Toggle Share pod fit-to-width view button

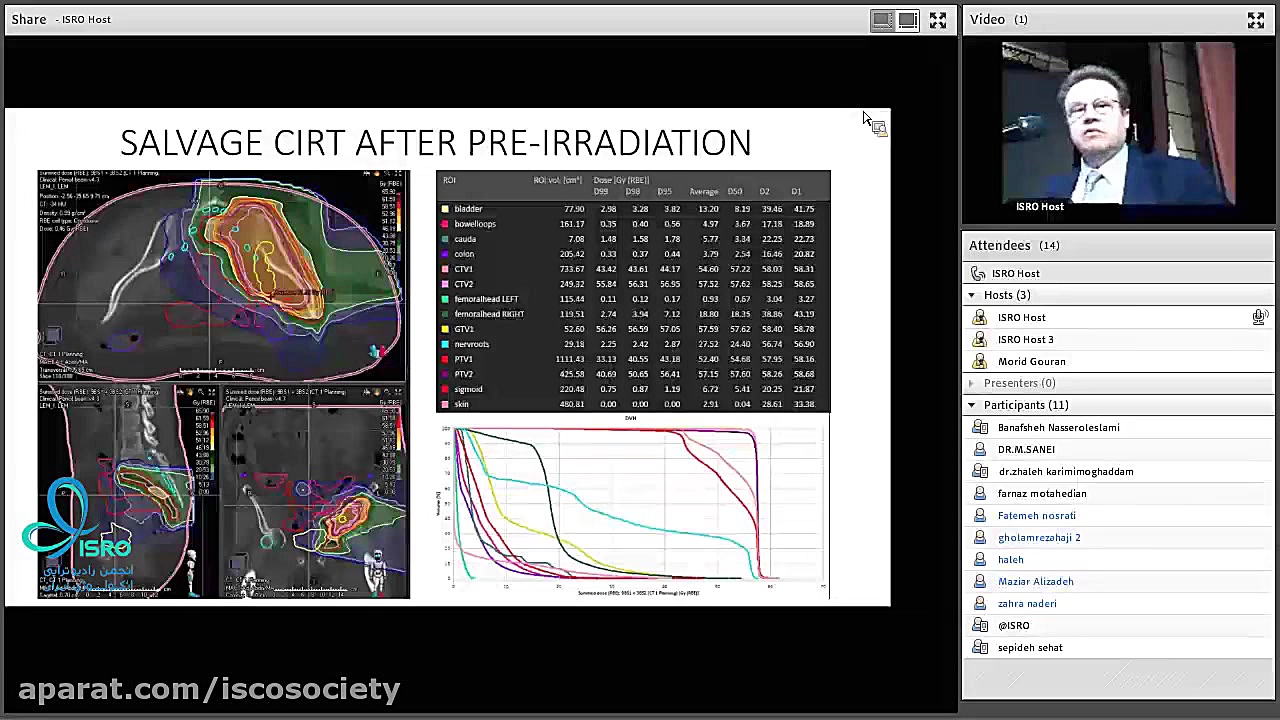point(882,20)
